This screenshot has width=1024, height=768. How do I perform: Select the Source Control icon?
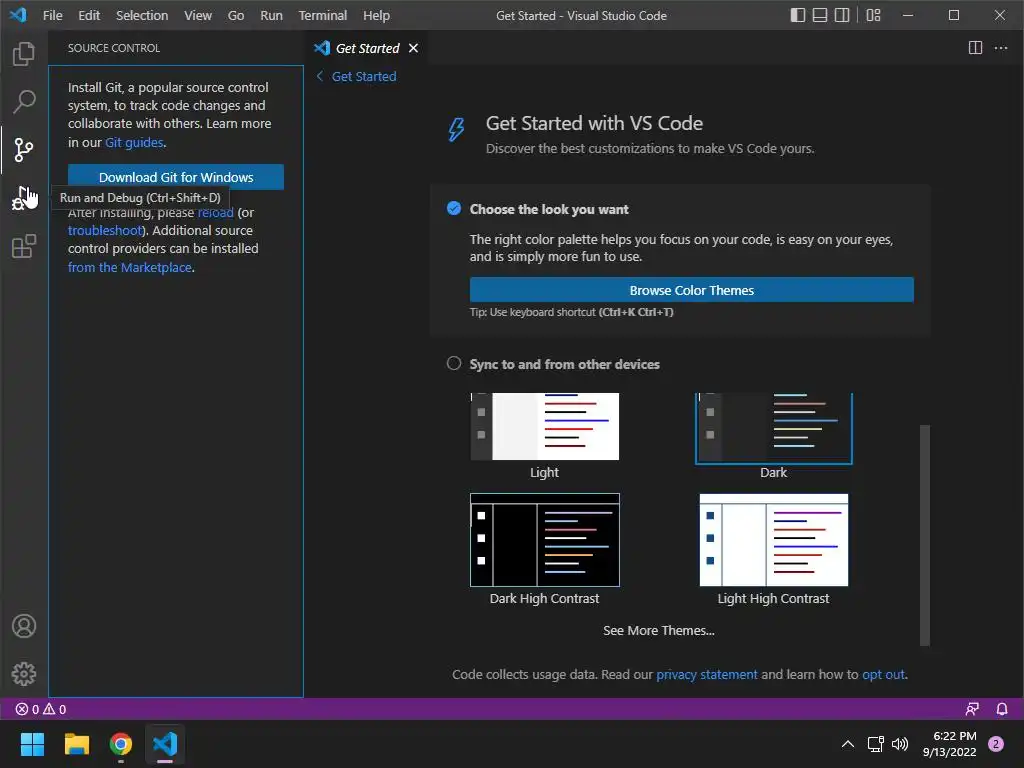(24, 150)
